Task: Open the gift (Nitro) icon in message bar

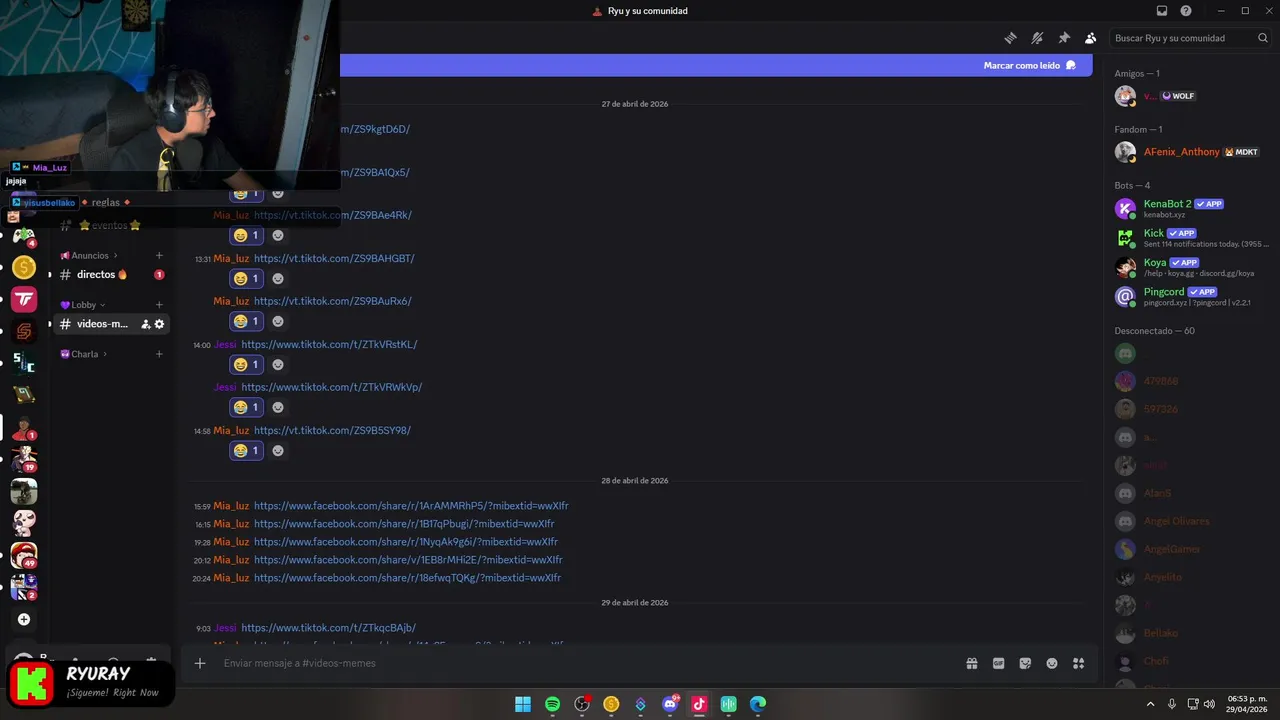Action: [x=971, y=663]
